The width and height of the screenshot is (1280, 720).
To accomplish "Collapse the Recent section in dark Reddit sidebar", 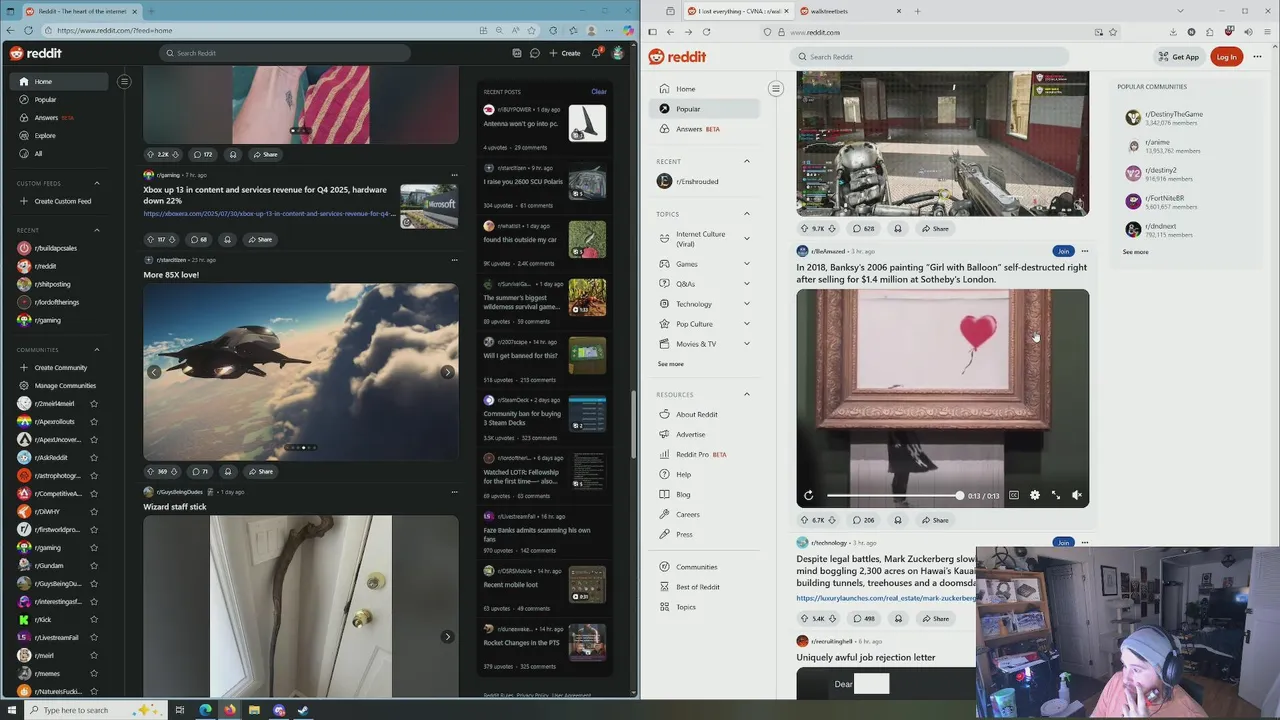I will coord(97,230).
